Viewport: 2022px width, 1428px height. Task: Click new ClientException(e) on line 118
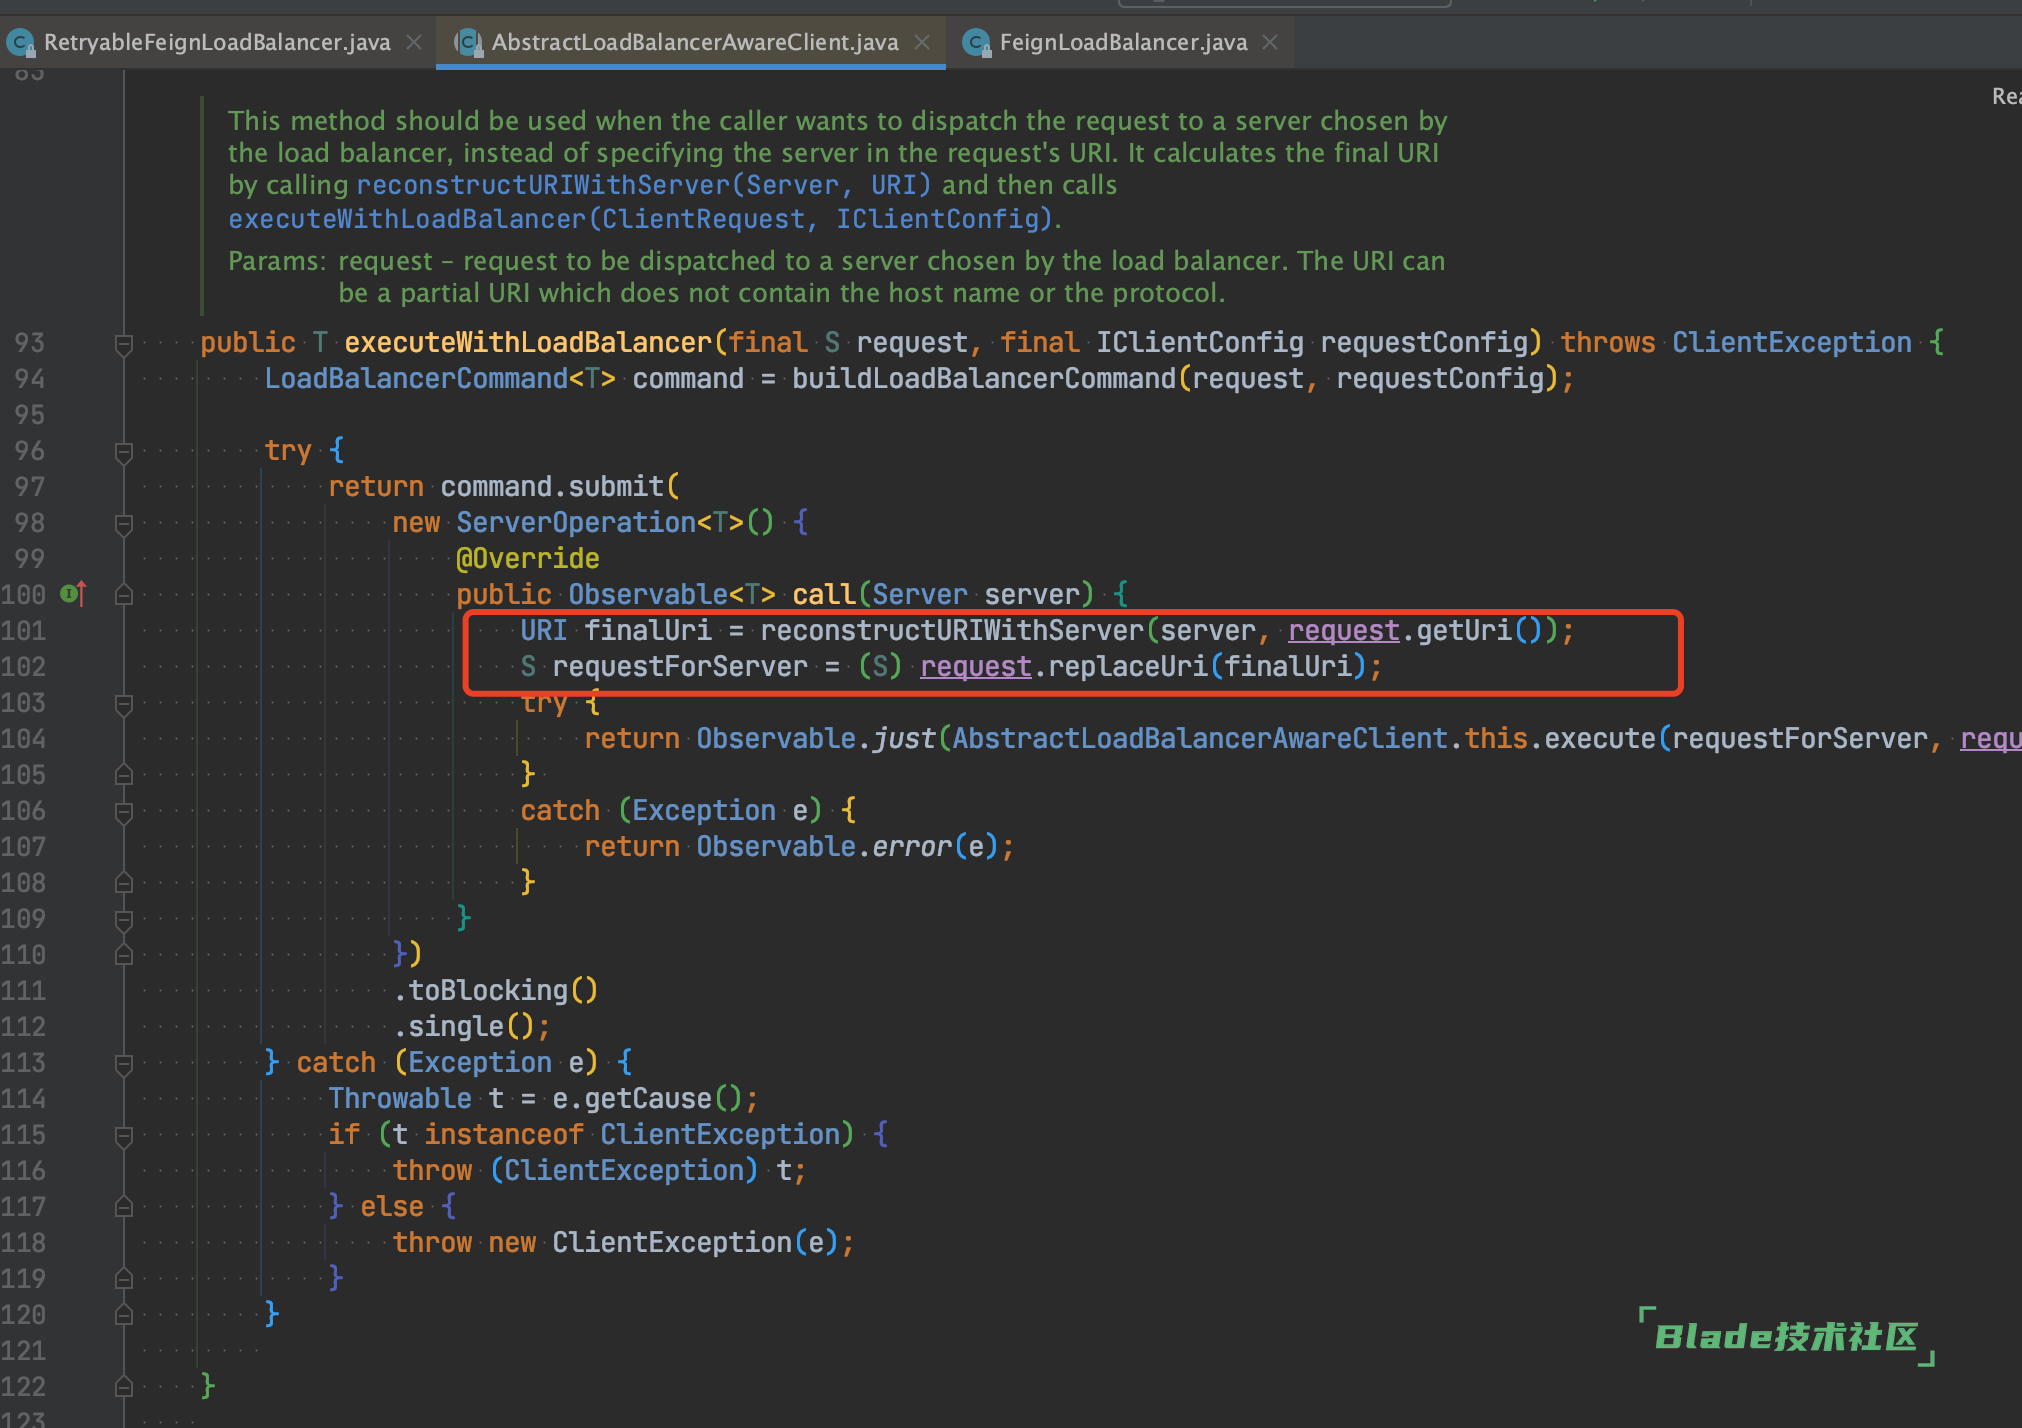pos(664,1243)
